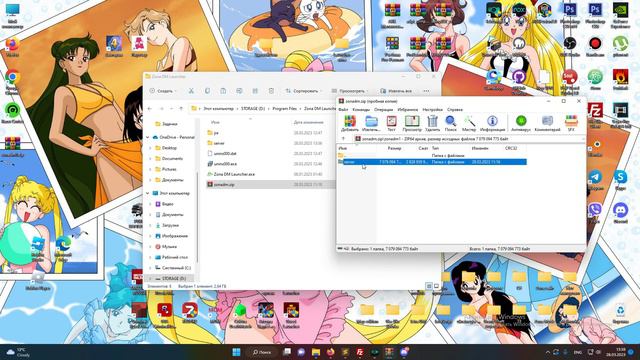Open the WinRAR address path dropdown
Image resolution: width=640 pixels, height=360 pixels.
pyautogui.click(x=582, y=139)
